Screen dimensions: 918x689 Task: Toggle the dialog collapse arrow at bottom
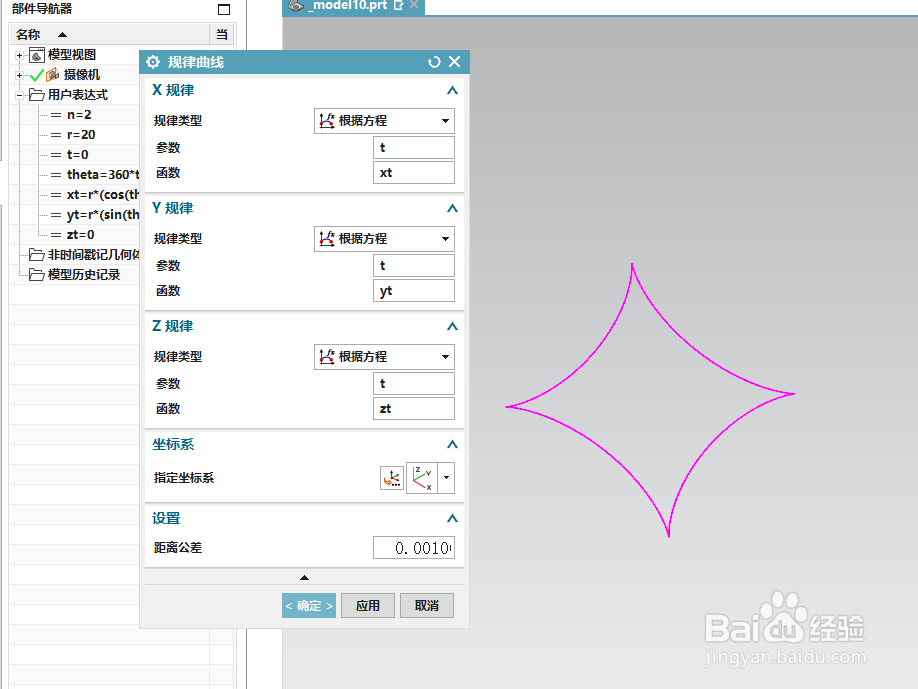(304, 577)
